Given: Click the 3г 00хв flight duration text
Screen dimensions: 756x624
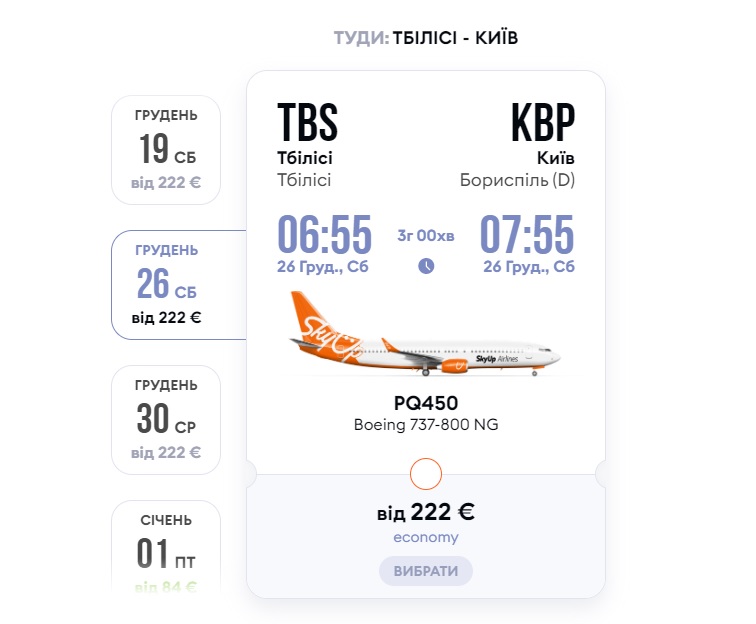Looking at the screenshot, I should (x=426, y=237).
